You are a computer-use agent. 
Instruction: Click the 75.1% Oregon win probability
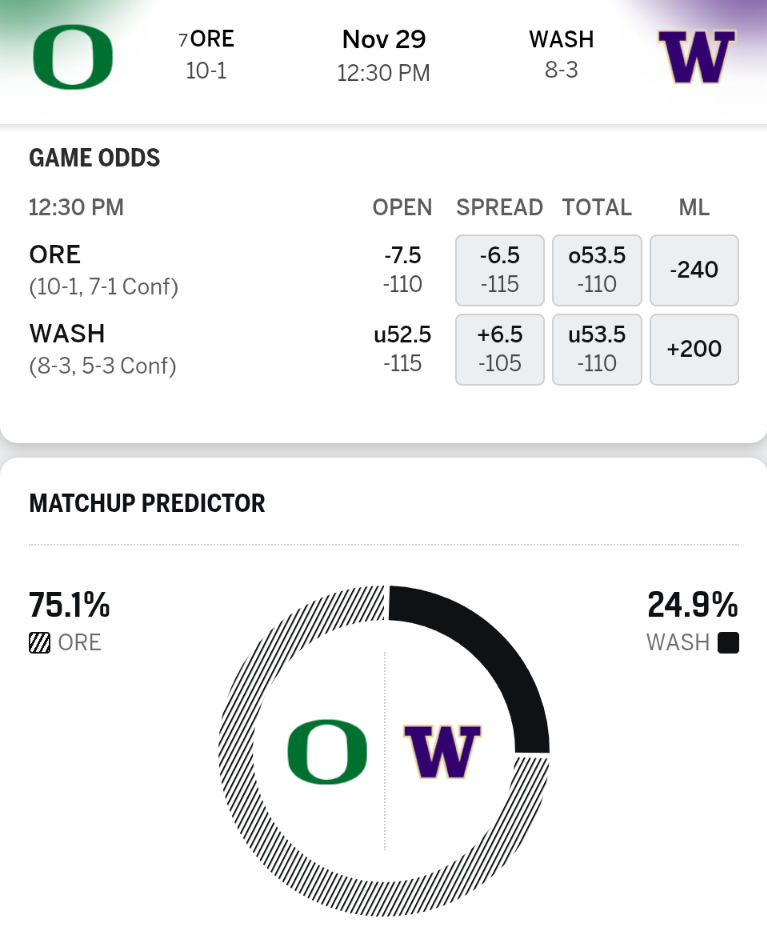(x=69, y=606)
